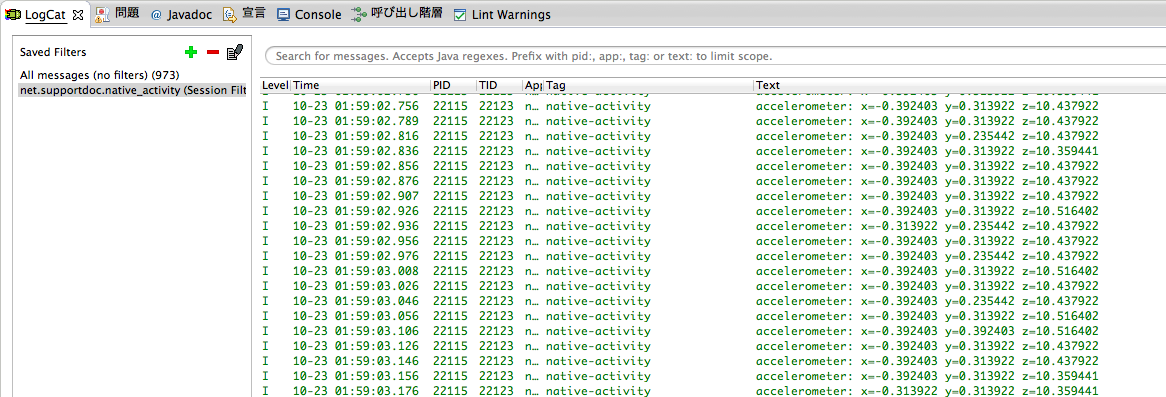Screen dimensions: 1166x397
Task: Select log row at 01:59:03.176
Action: pos(713,390)
